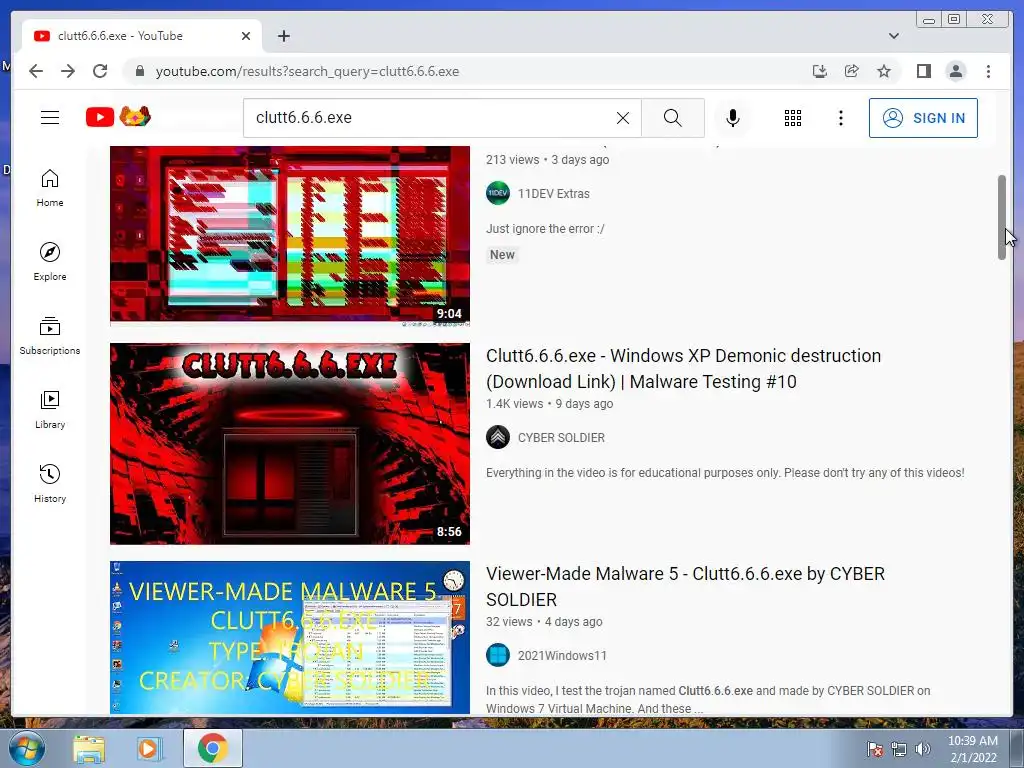The width and height of the screenshot is (1024, 768).
Task: Click '32 views • 4 days ago' text
Action: [544, 622]
